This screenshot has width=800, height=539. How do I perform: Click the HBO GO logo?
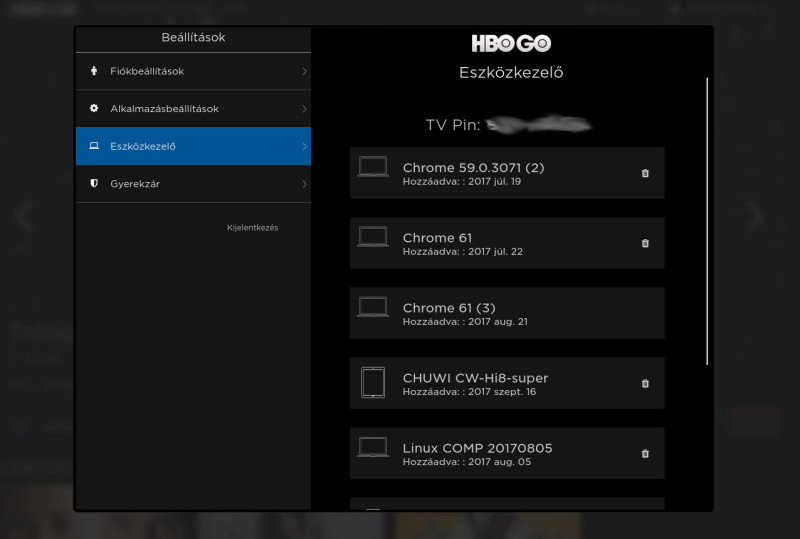click(x=511, y=43)
